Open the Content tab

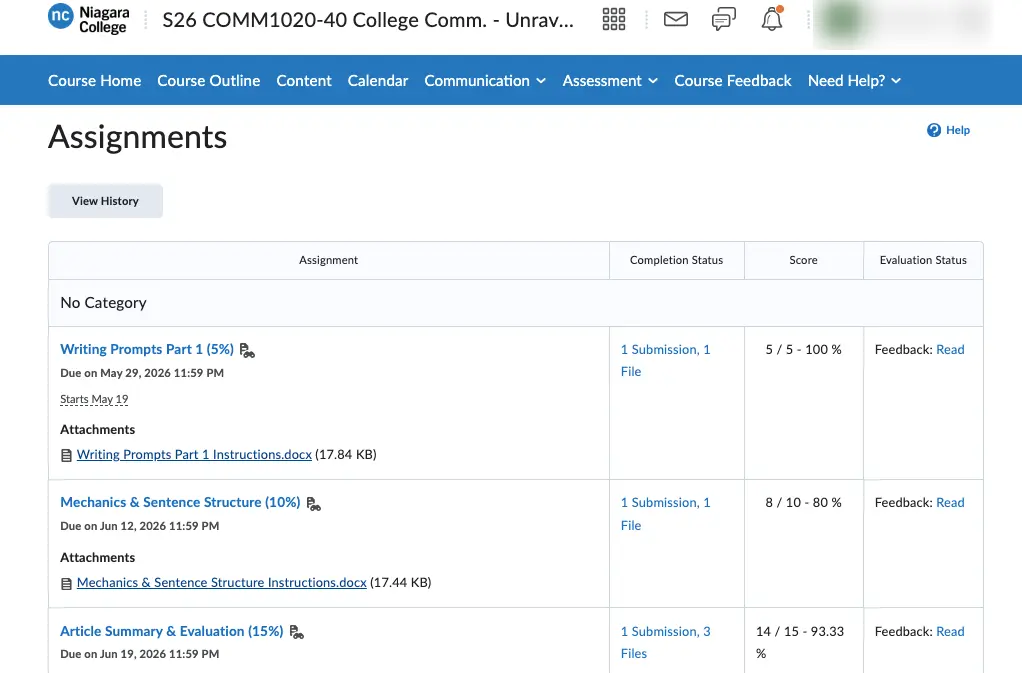click(304, 81)
